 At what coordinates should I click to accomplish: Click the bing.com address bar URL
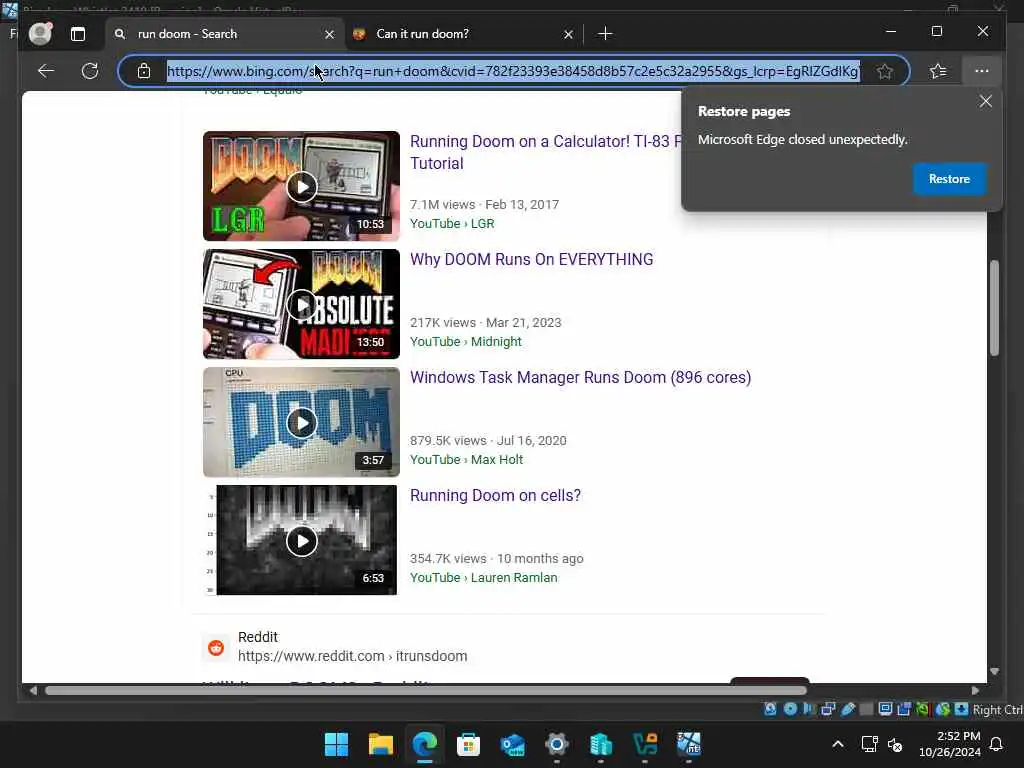coord(513,71)
